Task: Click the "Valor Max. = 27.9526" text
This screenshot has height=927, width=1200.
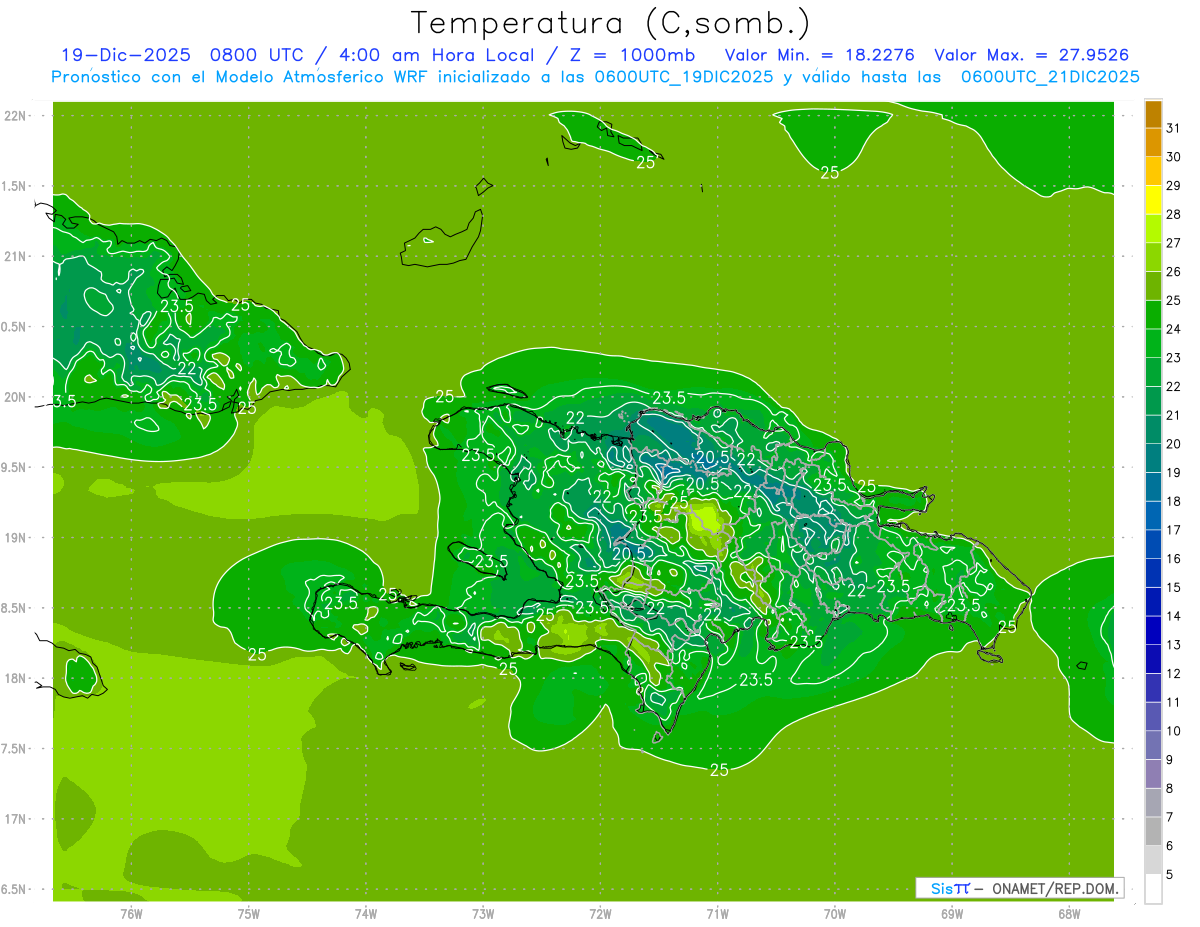Action: [x=1031, y=55]
